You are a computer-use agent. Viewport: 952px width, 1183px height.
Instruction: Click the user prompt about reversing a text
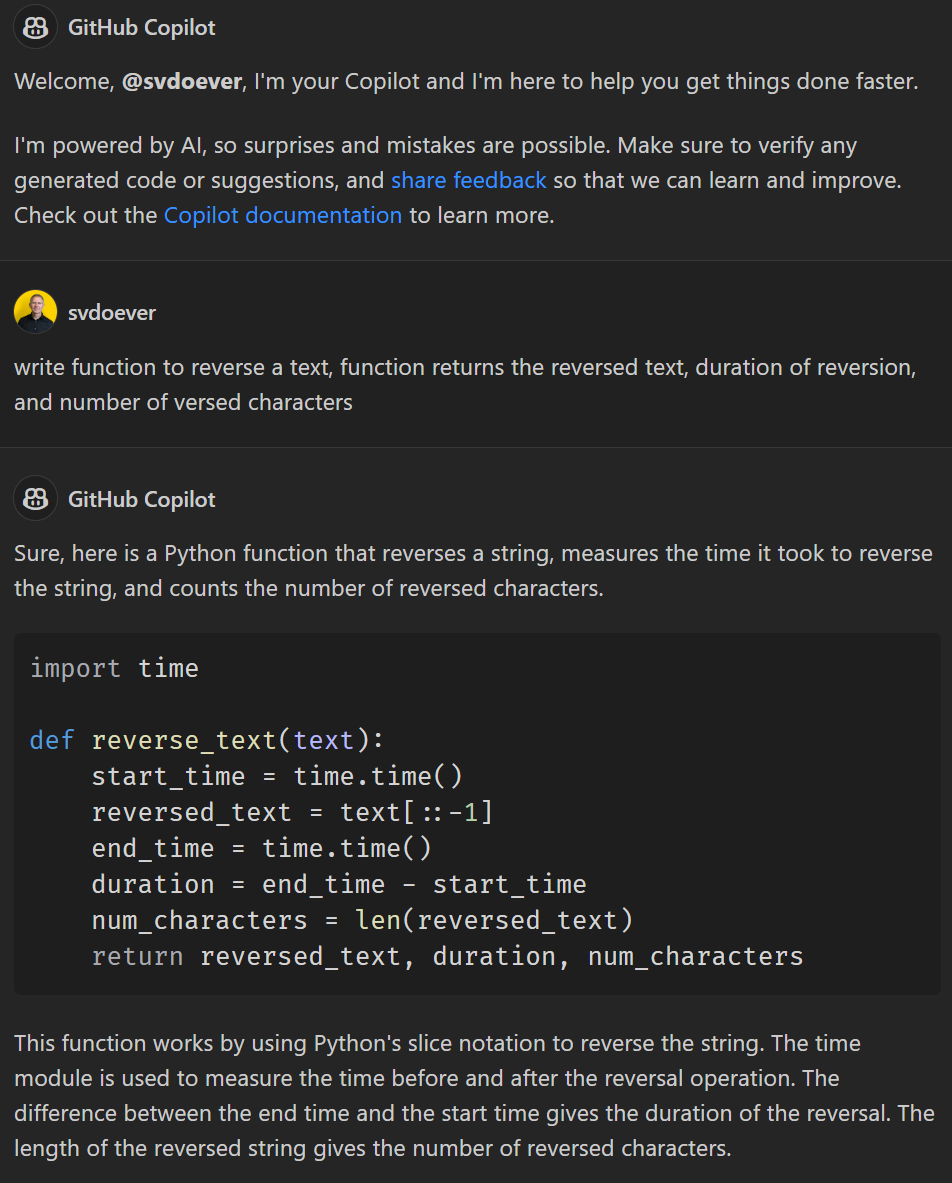pos(465,385)
